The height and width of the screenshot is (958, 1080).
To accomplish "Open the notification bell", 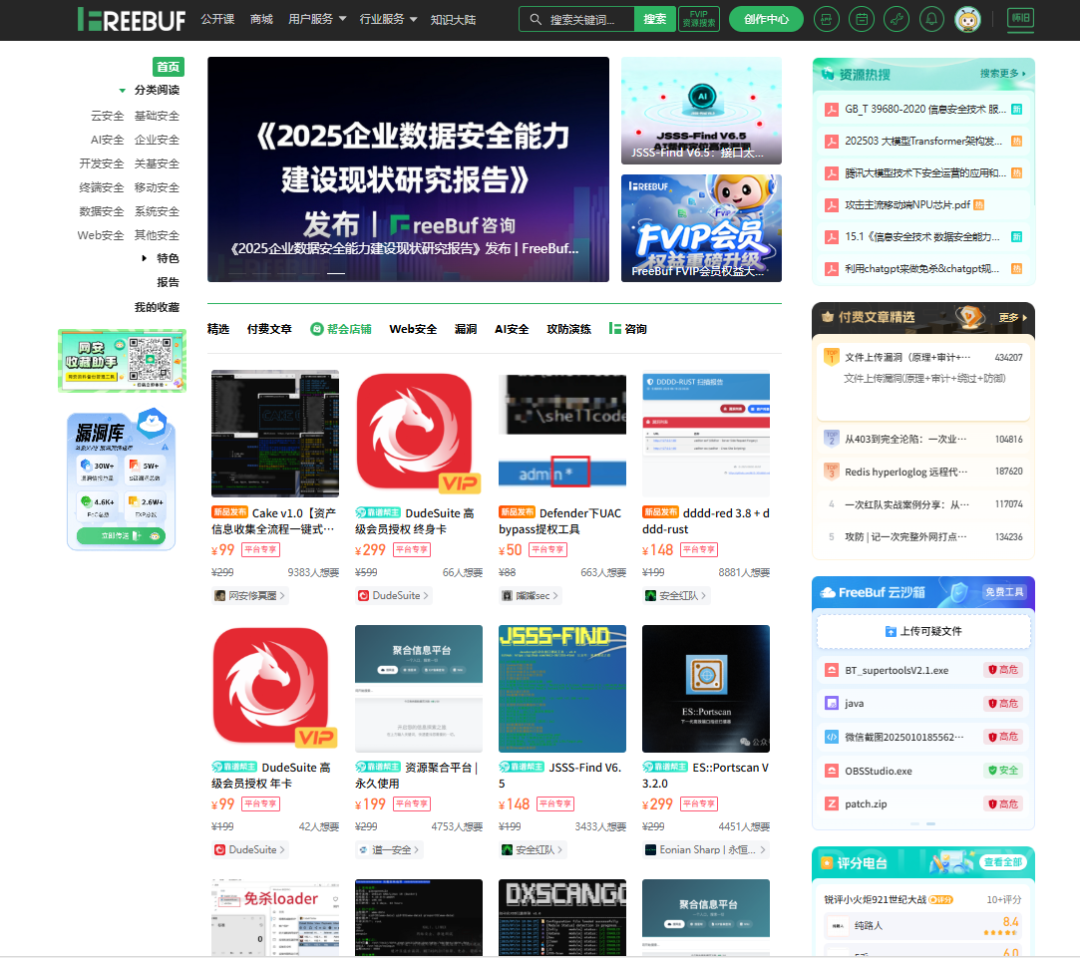I will coord(932,19).
